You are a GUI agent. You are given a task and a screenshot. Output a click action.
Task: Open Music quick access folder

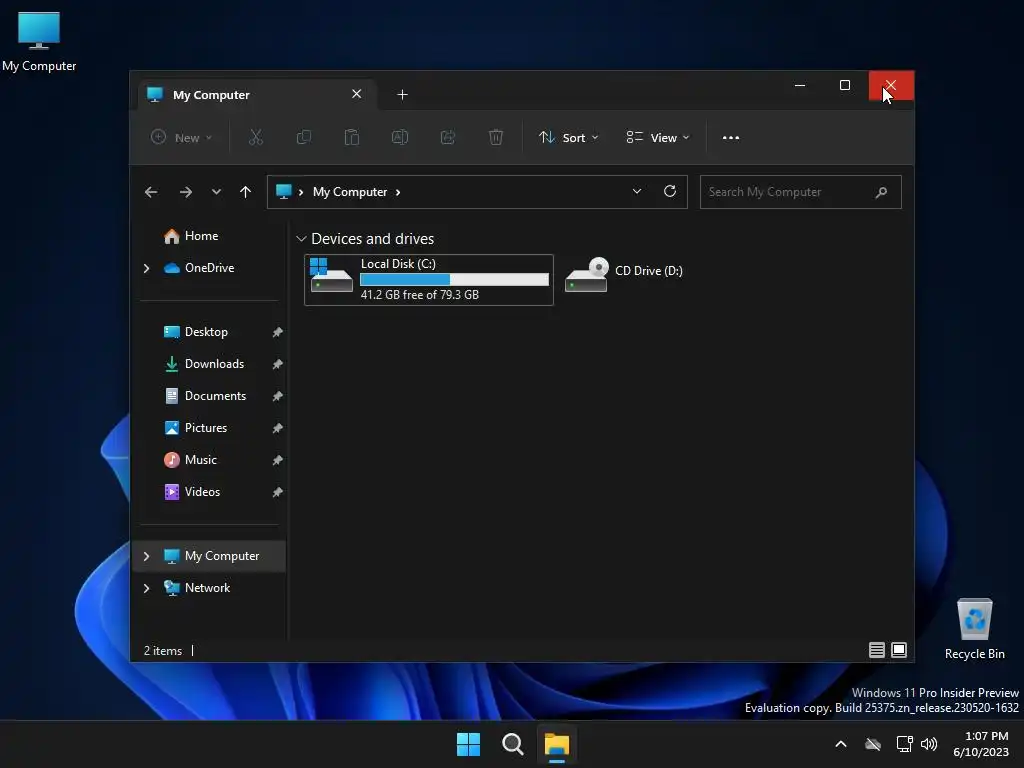pyautogui.click(x=190, y=460)
